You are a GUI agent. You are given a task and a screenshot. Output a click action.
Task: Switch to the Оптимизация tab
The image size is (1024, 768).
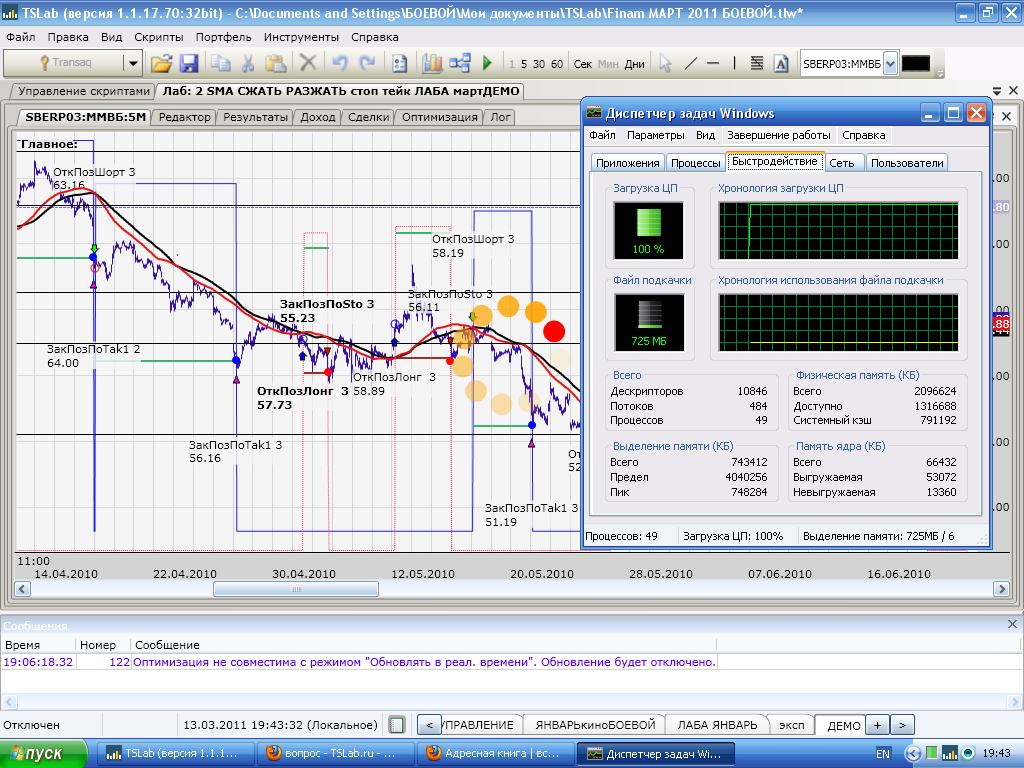(440, 117)
